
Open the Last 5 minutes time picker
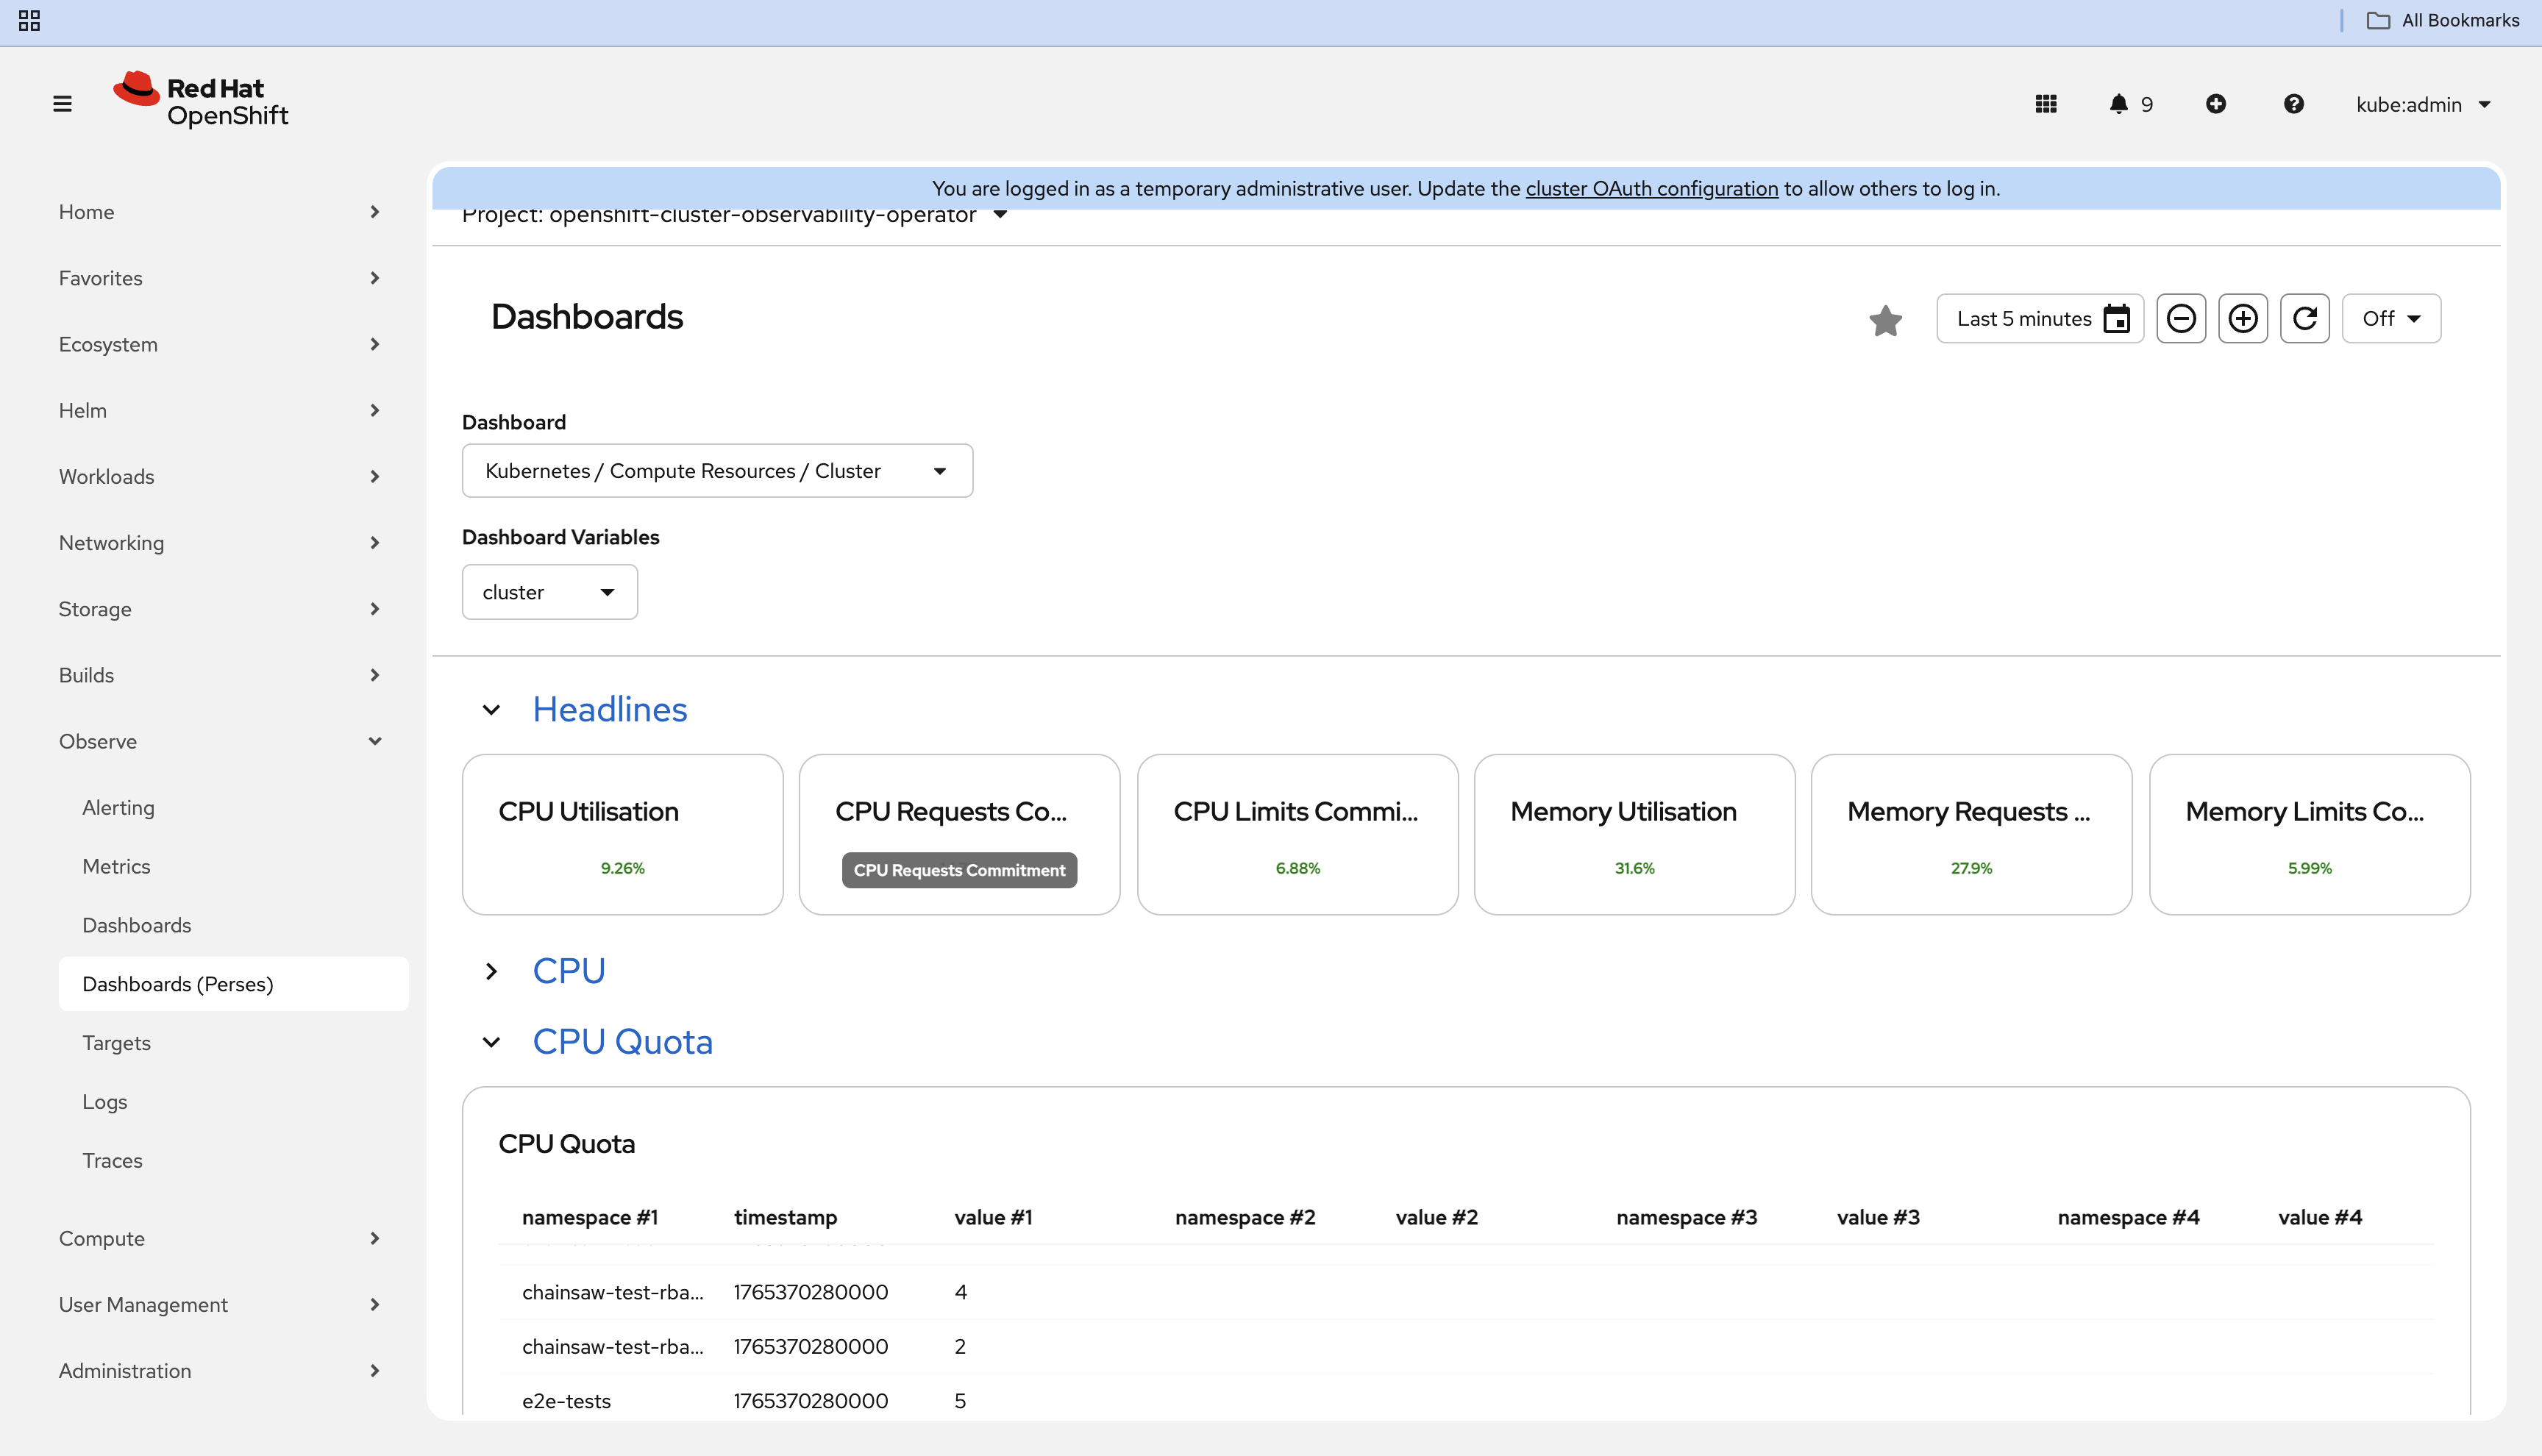(2040, 319)
